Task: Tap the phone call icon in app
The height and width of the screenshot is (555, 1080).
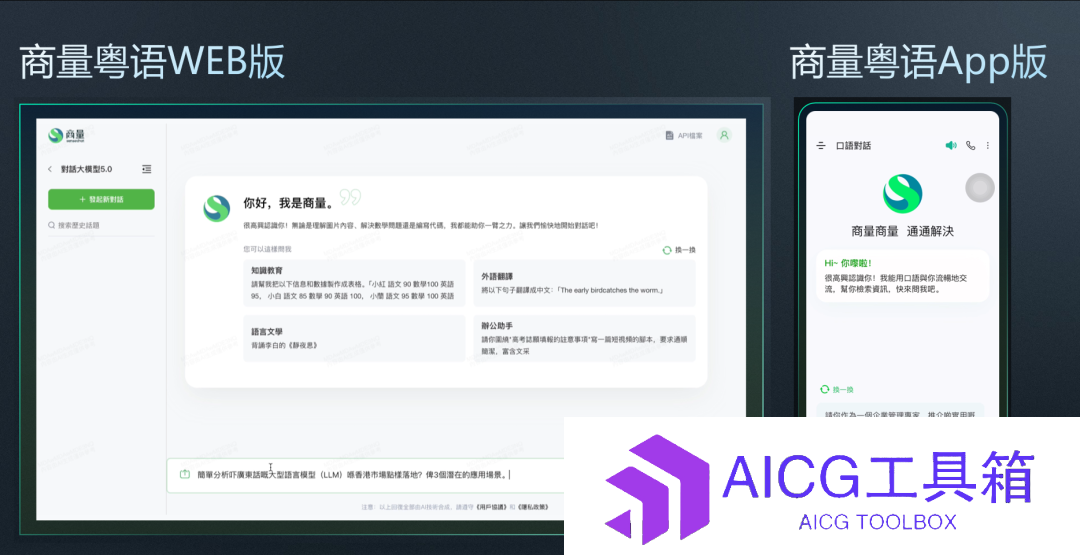Action: click(x=970, y=145)
